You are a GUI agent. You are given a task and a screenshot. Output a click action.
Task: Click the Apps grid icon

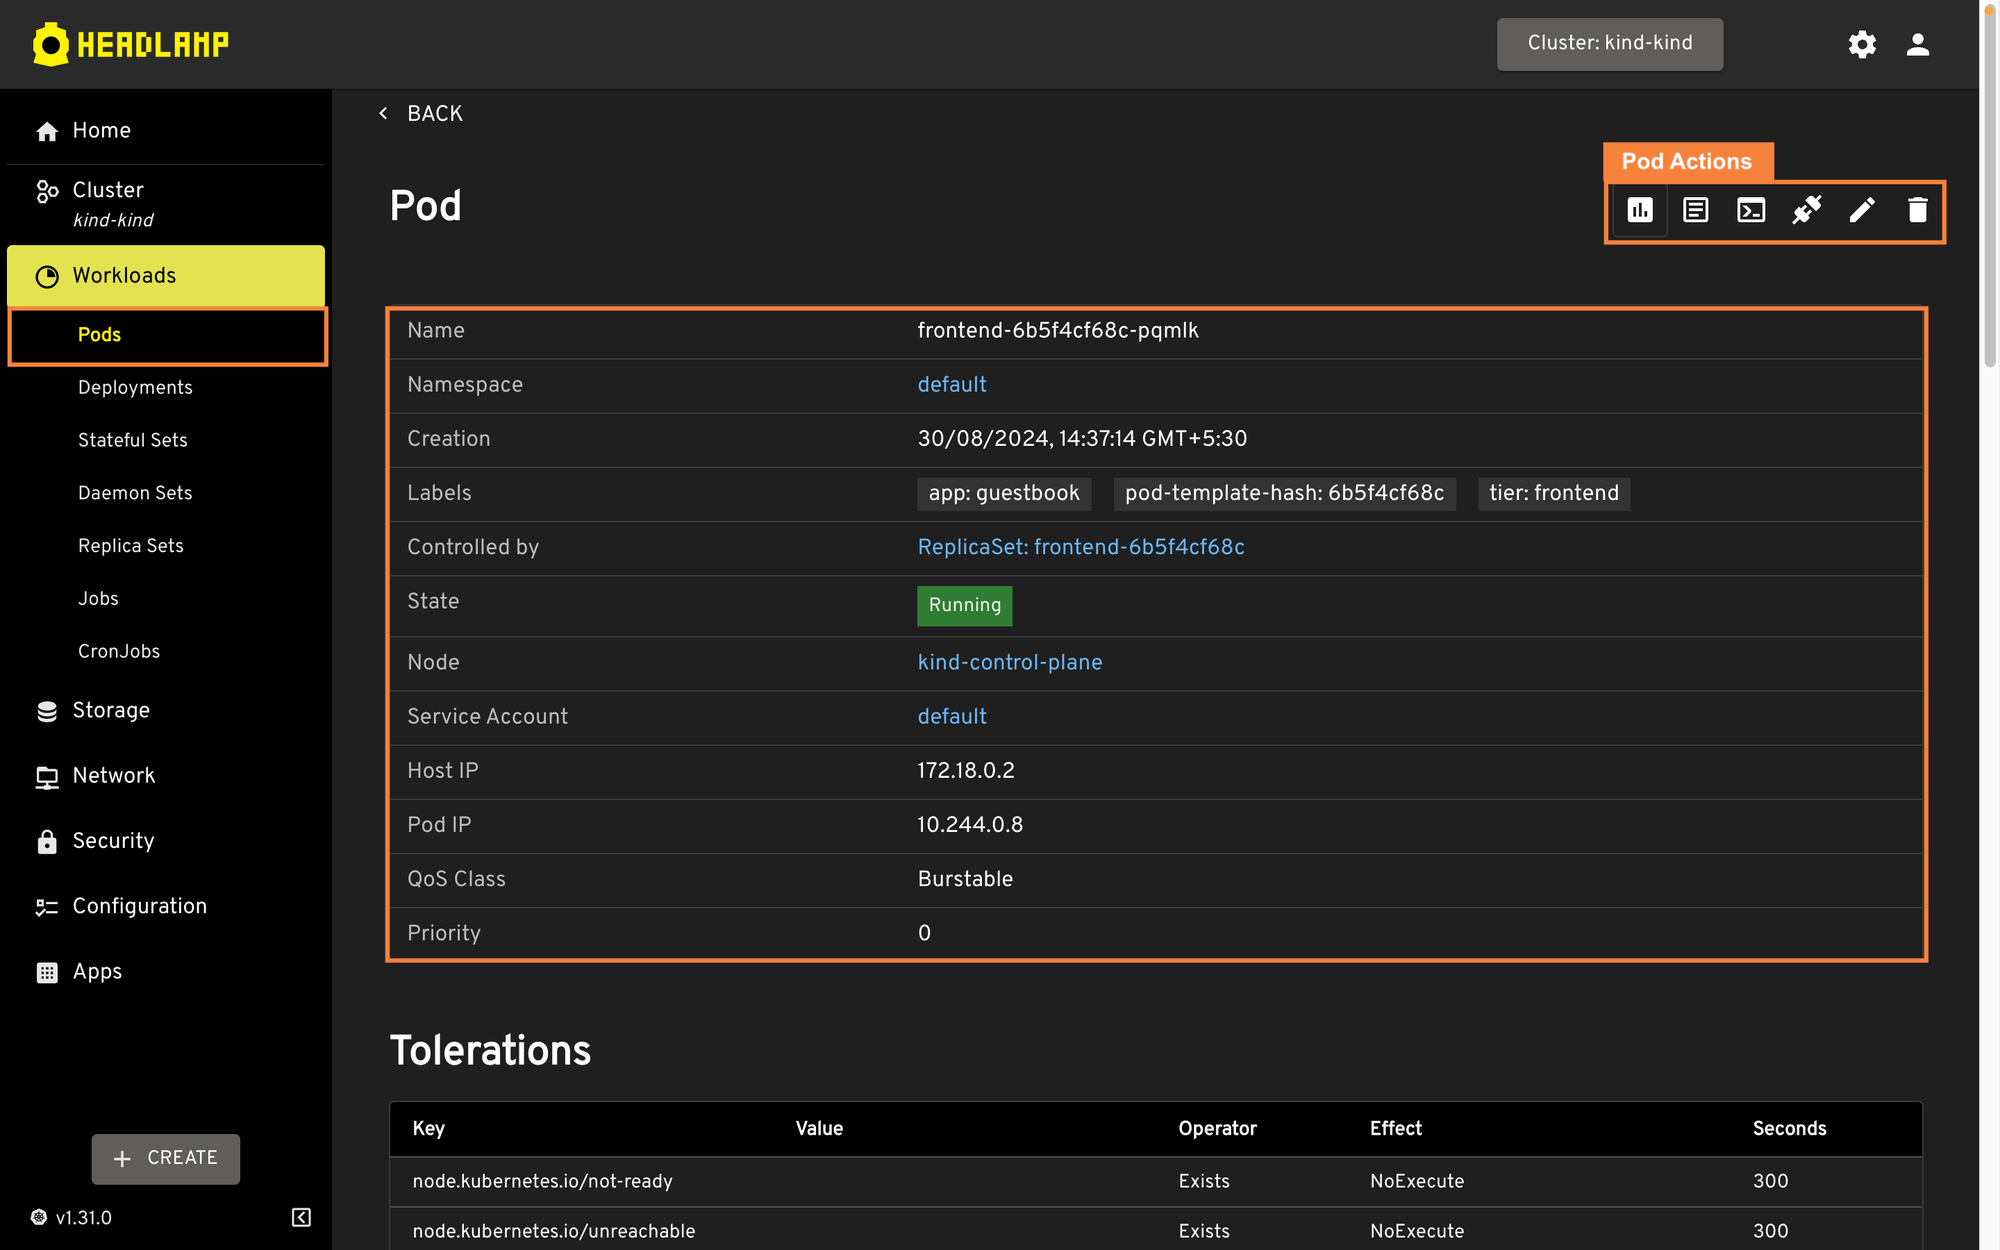47,973
